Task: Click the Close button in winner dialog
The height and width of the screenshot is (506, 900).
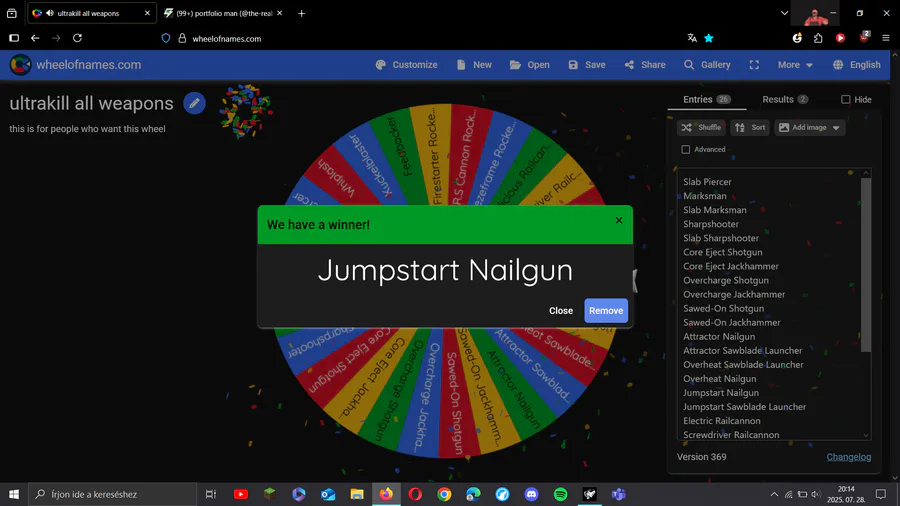Action: point(561,310)
